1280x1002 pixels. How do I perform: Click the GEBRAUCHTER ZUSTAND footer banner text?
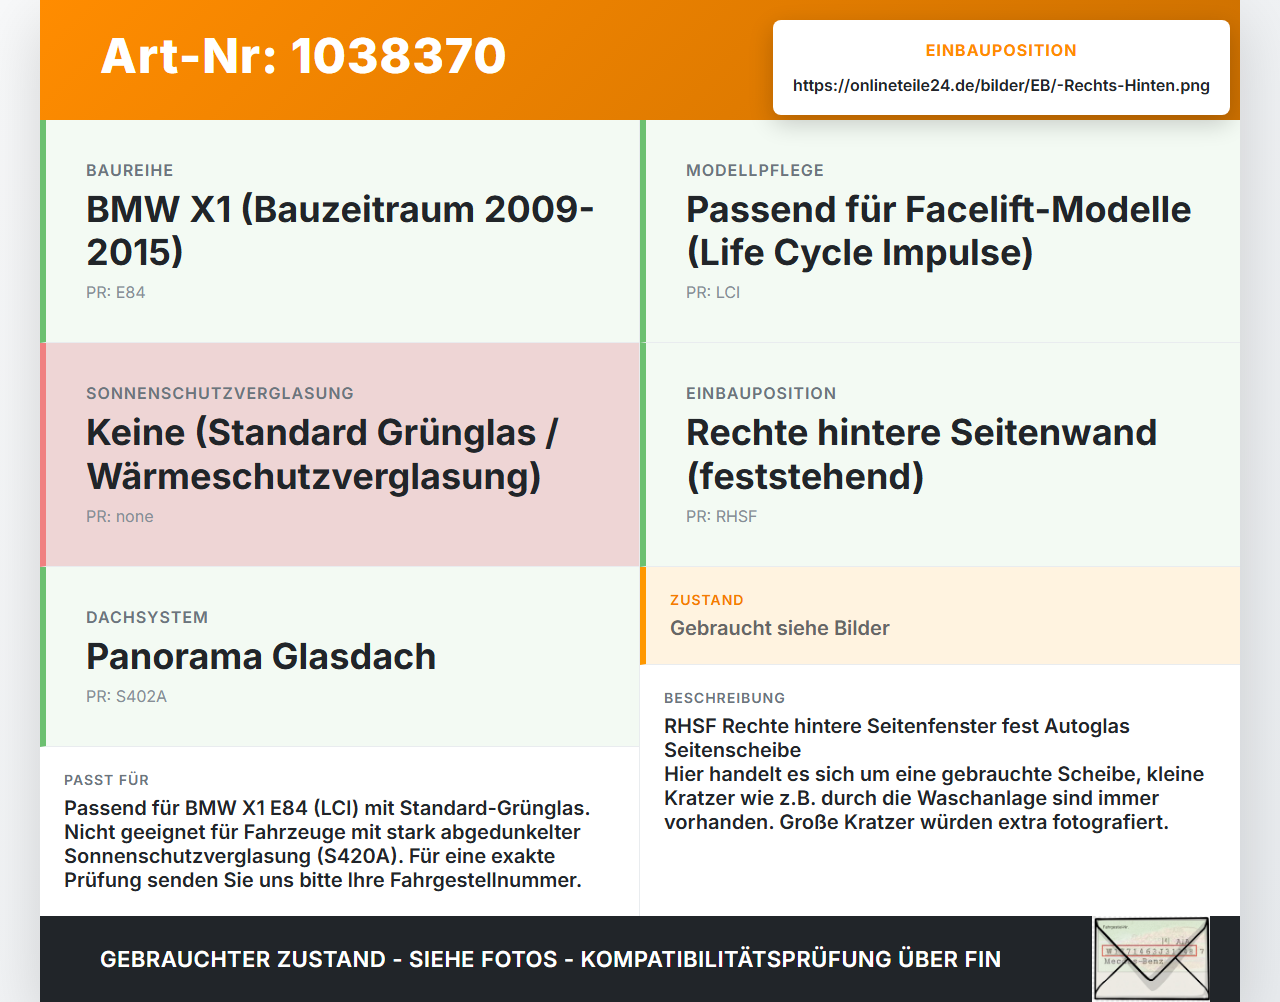coord(550,959)
